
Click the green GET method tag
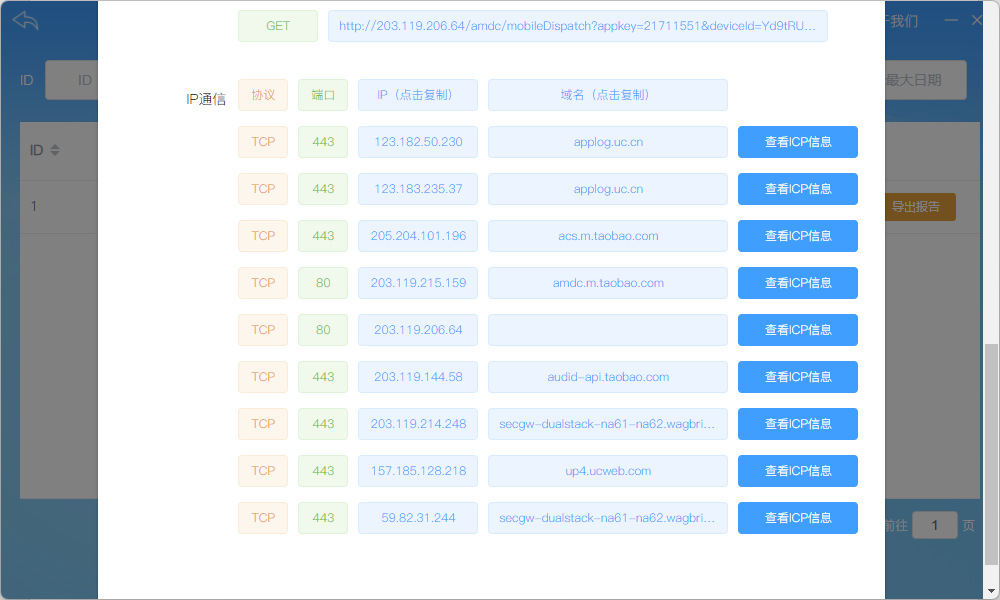[x=278, y=26]
